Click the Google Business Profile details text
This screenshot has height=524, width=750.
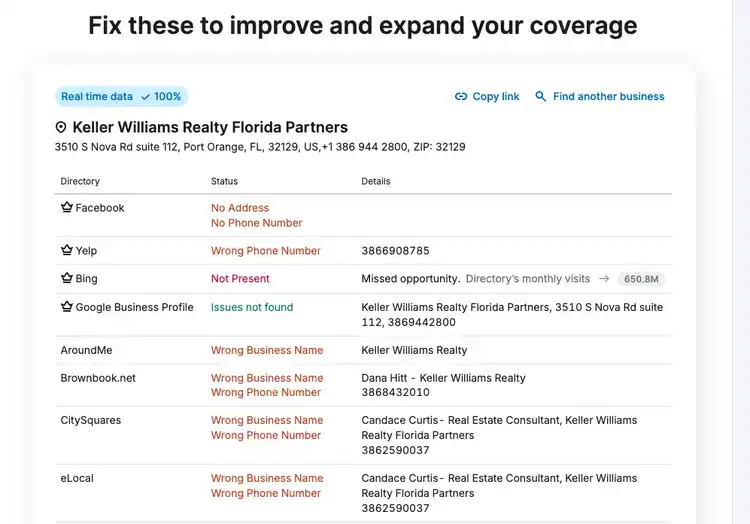(512, 315)
